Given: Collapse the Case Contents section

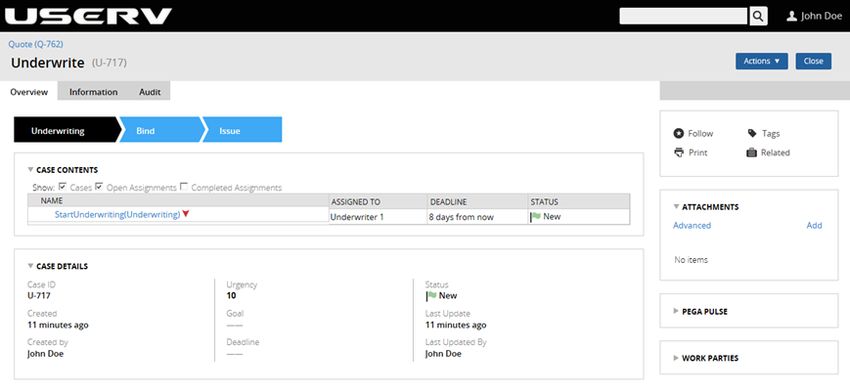Looking at the screenshot, I should point(30,170).
